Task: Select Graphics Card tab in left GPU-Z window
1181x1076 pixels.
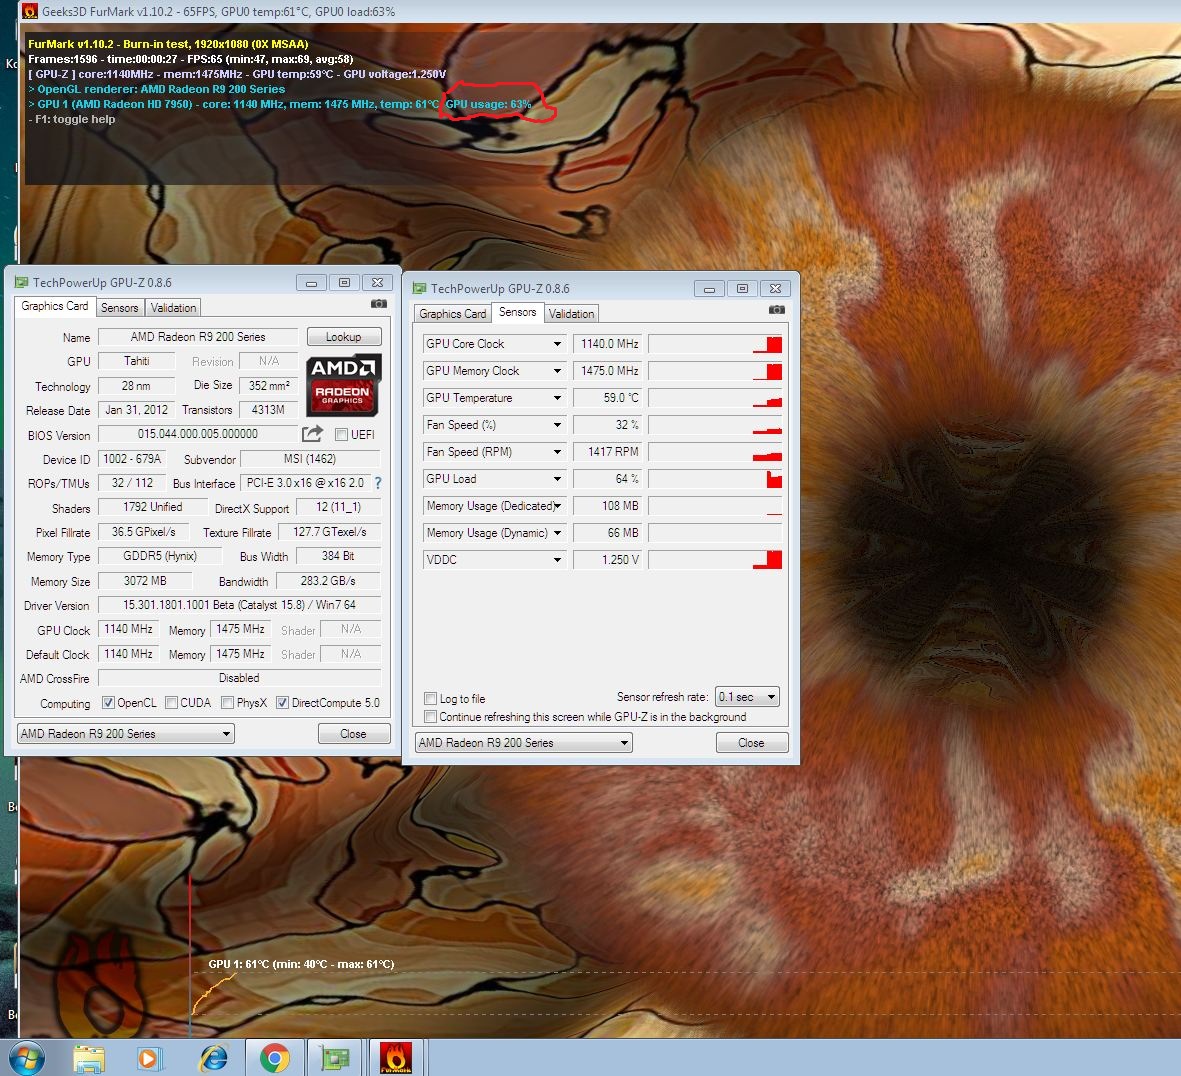Action: [x=55, y=306]
